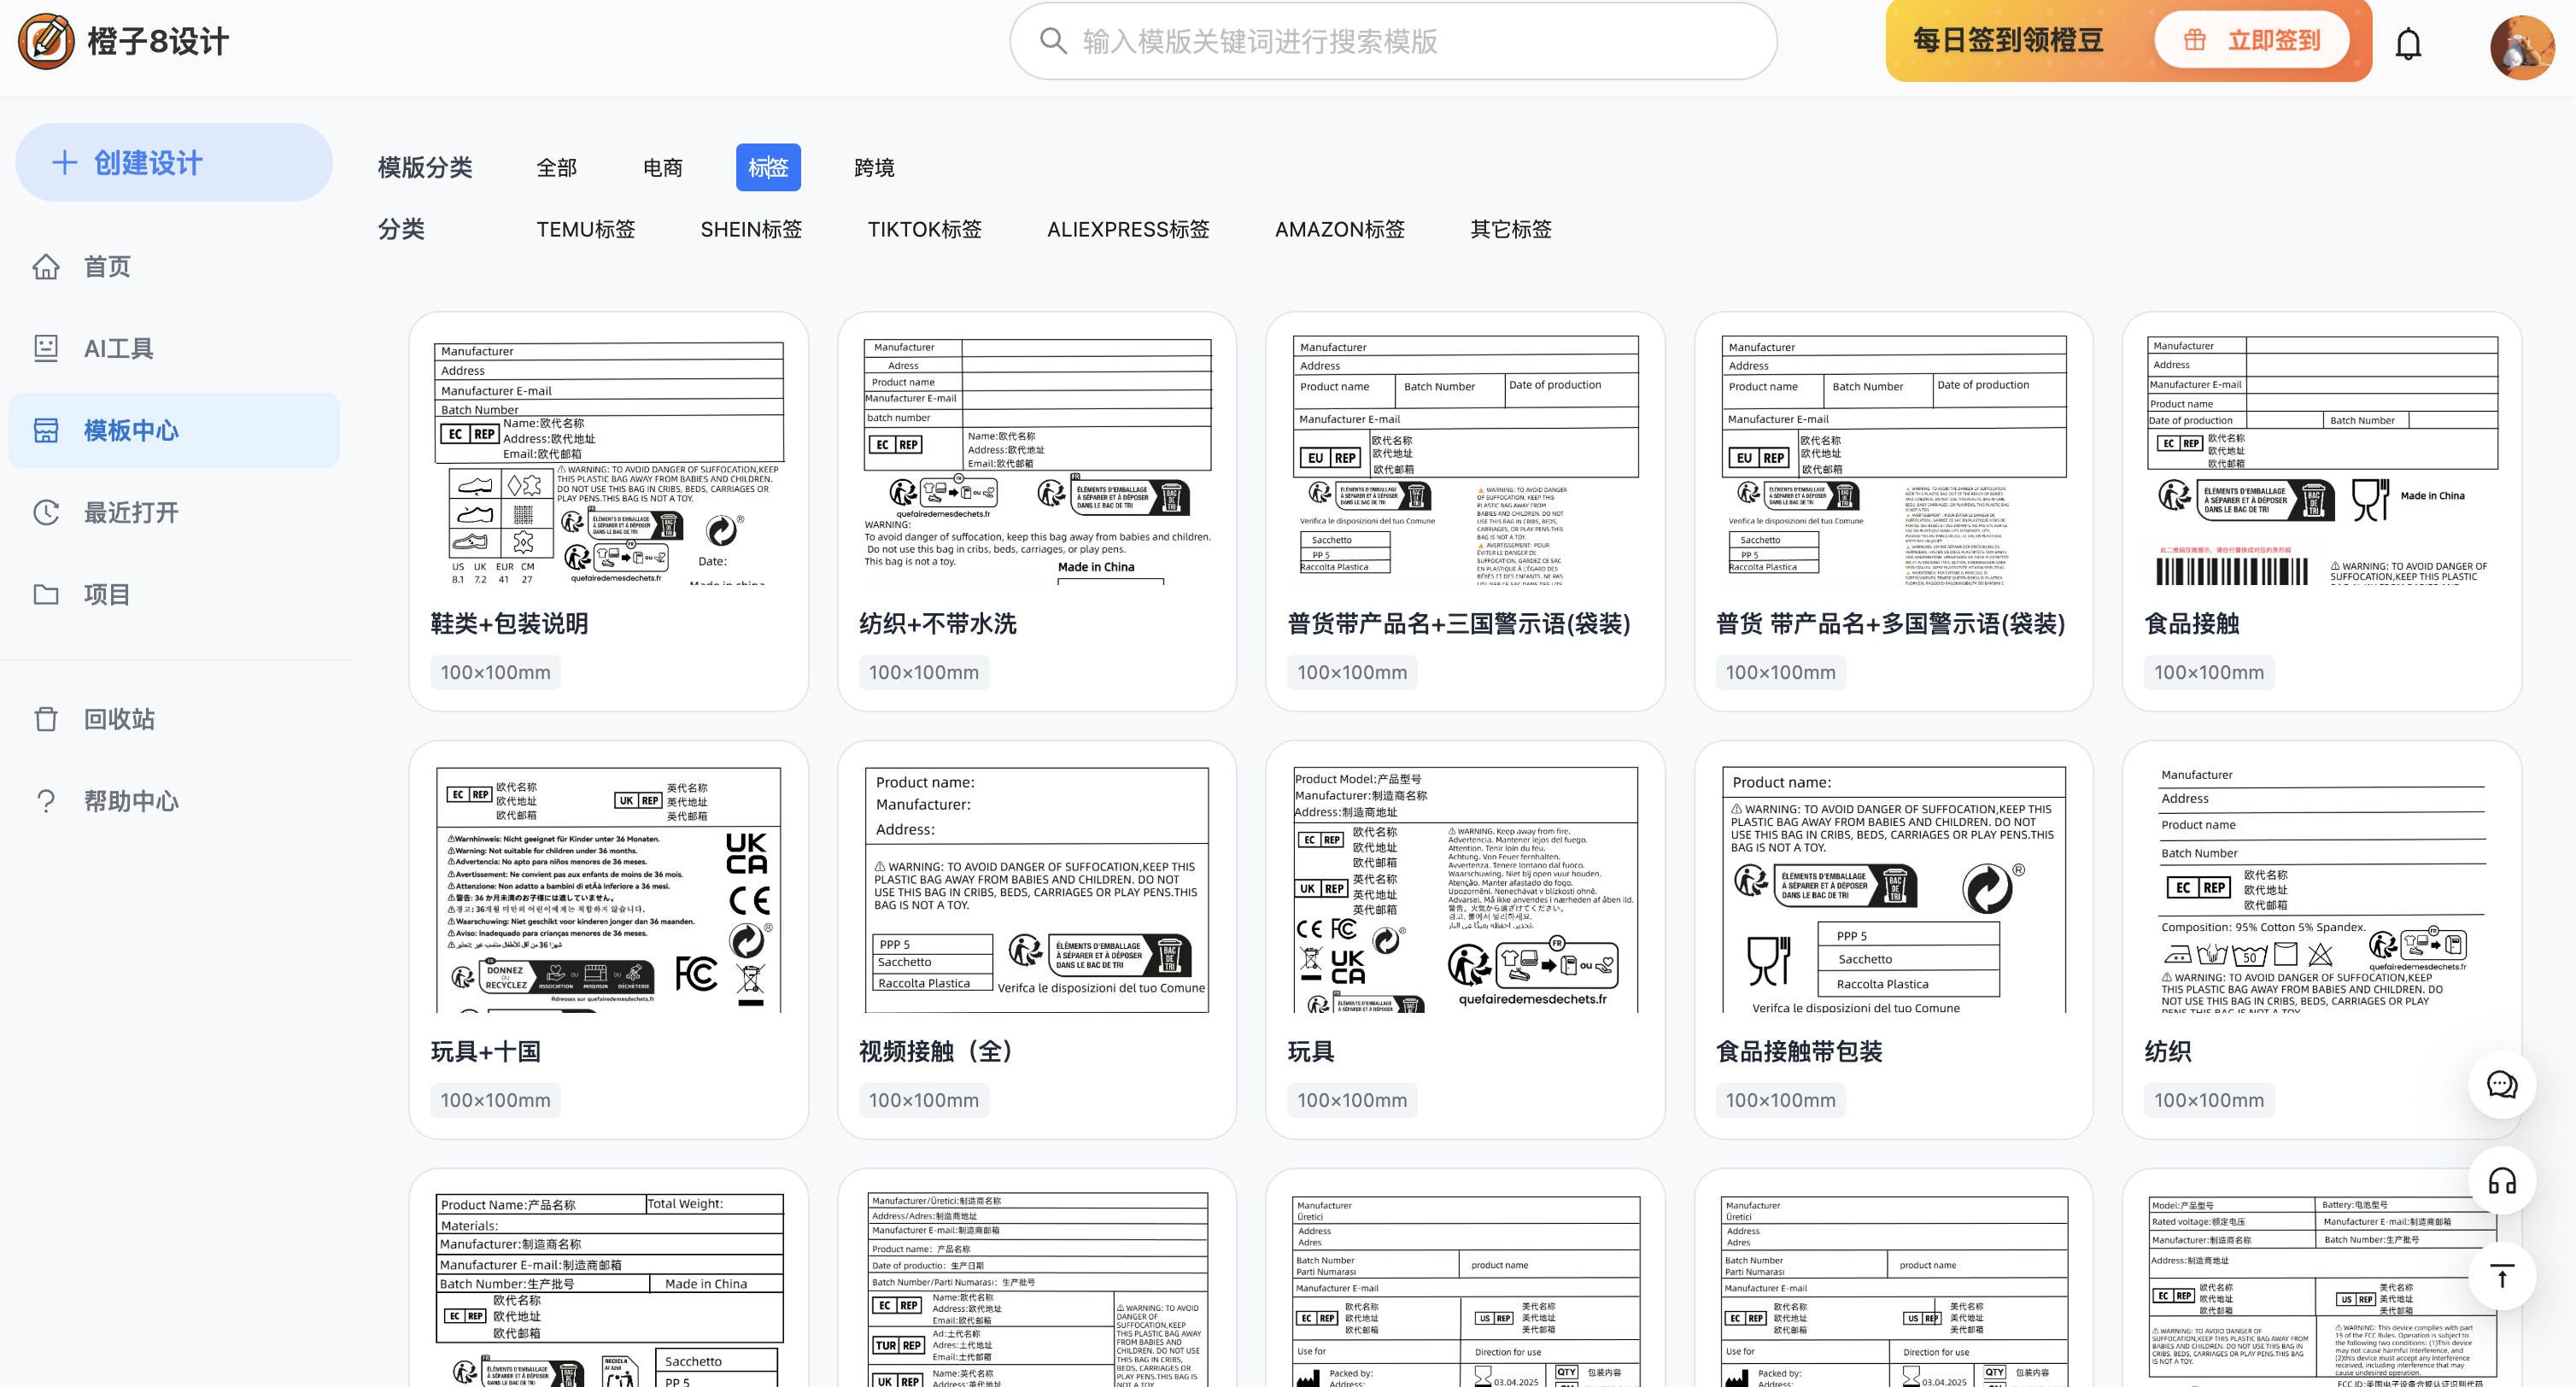This screenshot has width=2576, height=1387.
Task: Switch to the 电商 category tab
Action: (x=662, y=167)
